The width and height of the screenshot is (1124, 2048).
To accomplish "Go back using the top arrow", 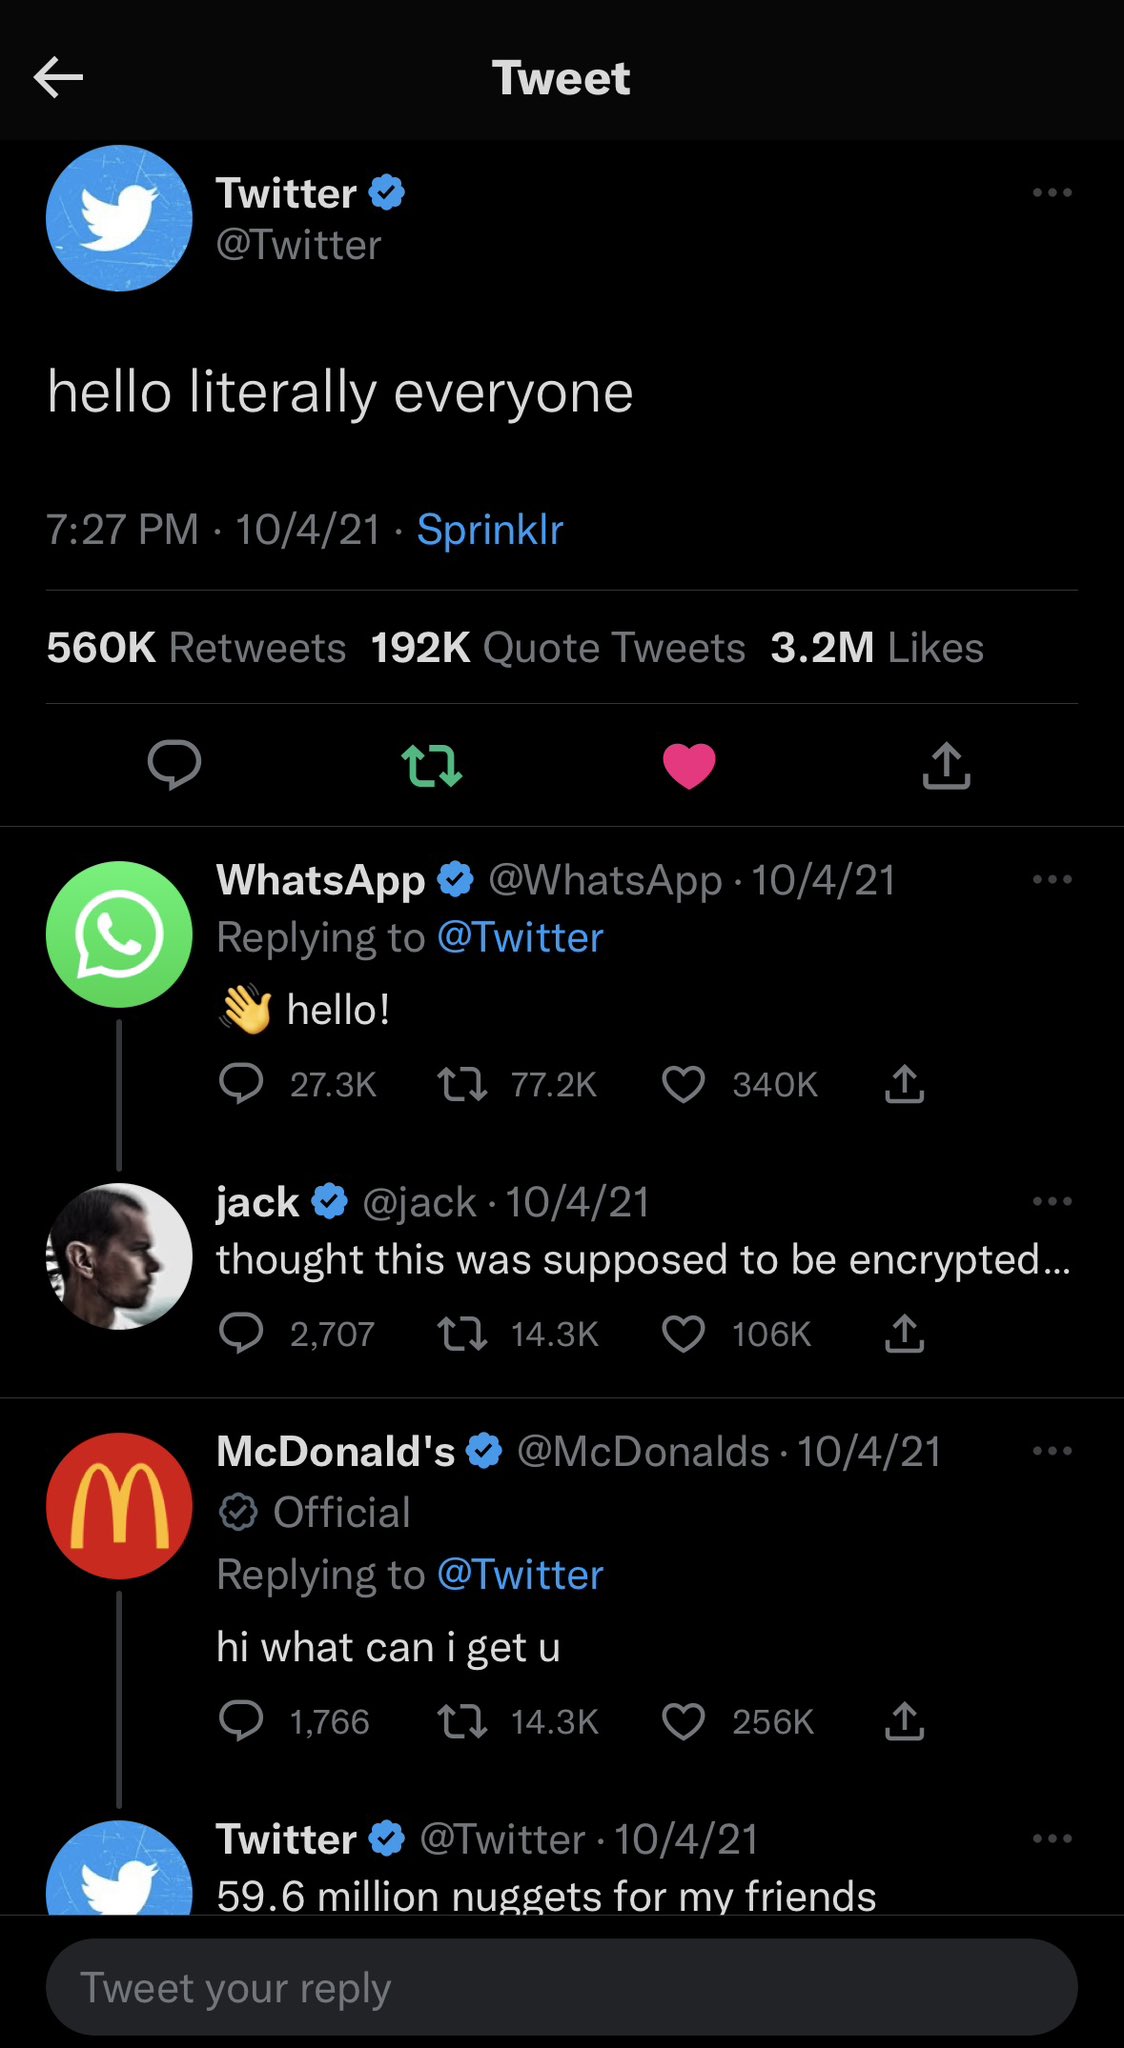I will coord(58,78).
